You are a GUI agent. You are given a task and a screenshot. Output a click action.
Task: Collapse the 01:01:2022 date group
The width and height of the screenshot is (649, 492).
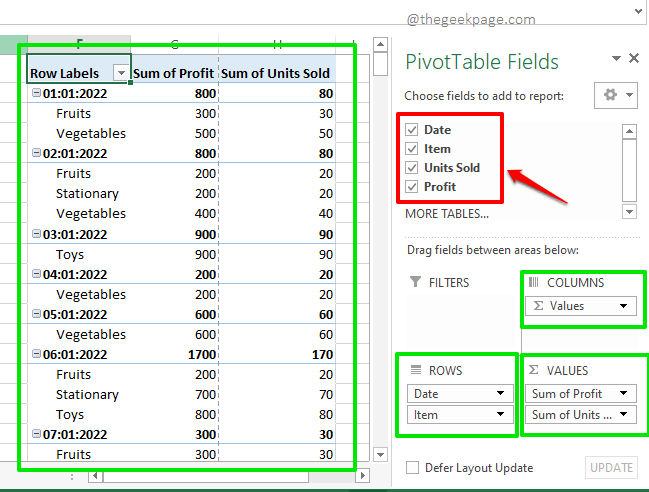(x=36, y=94)
